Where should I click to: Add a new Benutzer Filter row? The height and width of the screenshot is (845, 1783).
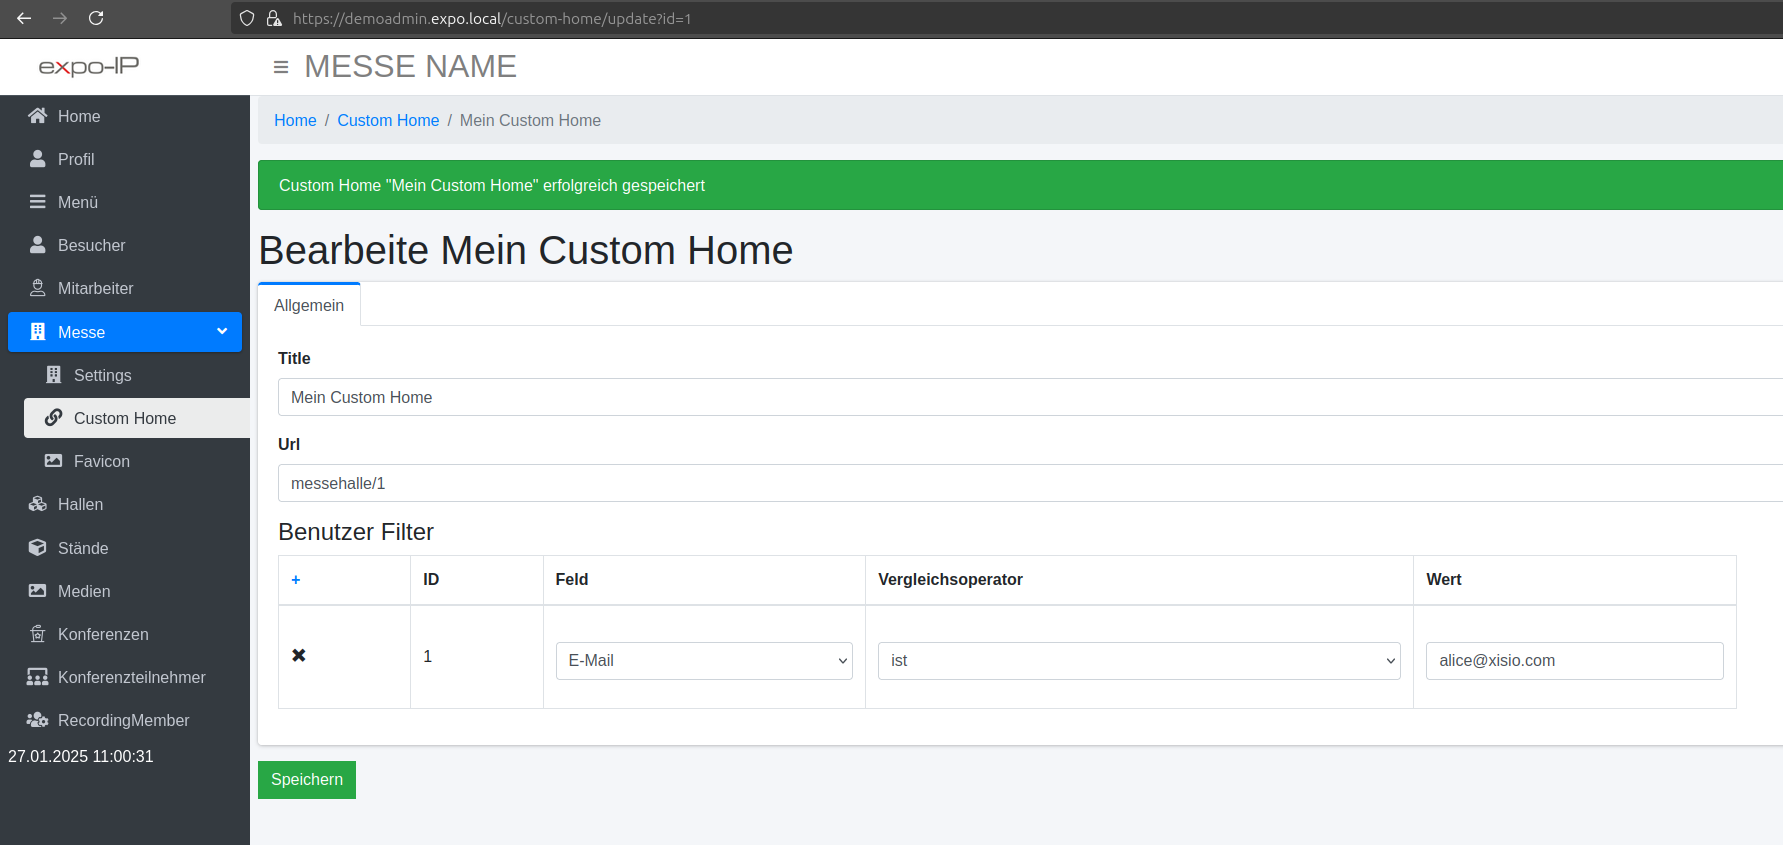pos(296,580)
